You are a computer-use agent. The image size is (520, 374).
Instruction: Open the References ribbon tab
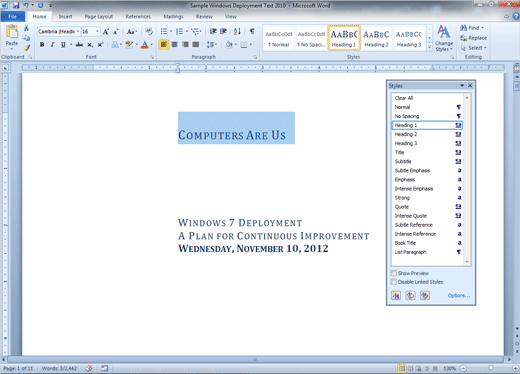click(138, 16)
